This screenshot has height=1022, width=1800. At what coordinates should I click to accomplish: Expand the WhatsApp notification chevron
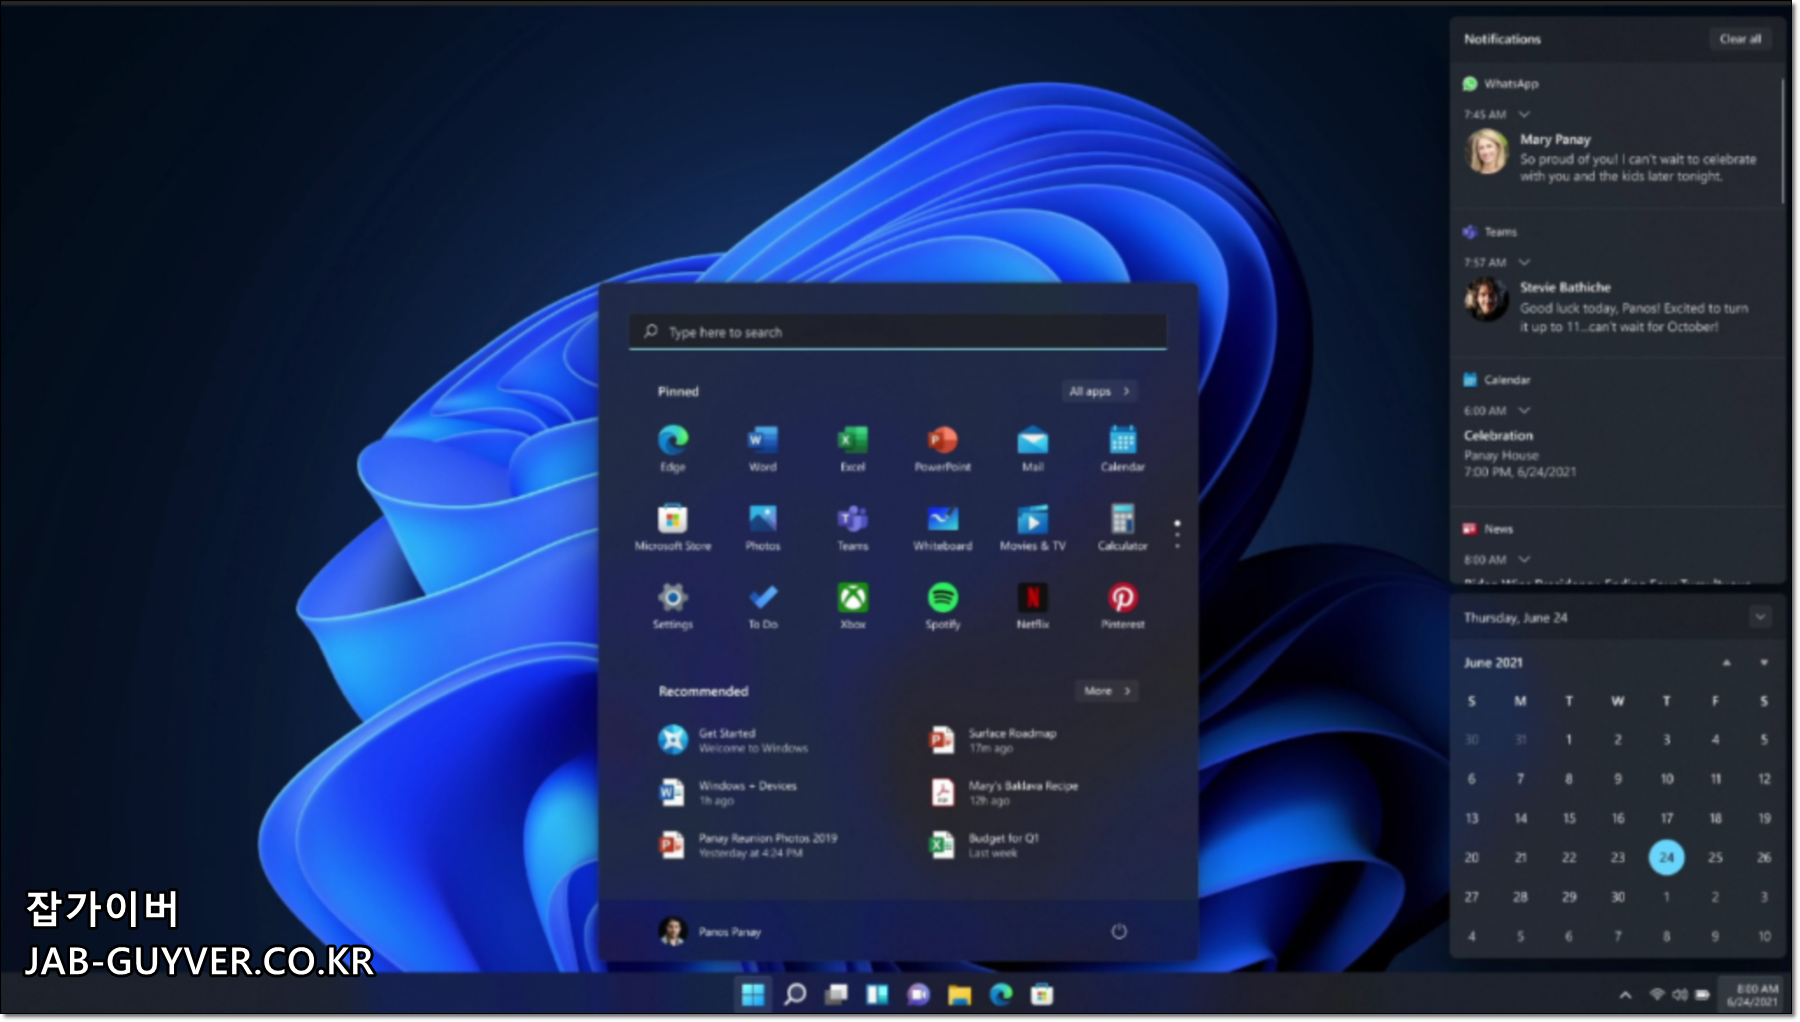1524,114
